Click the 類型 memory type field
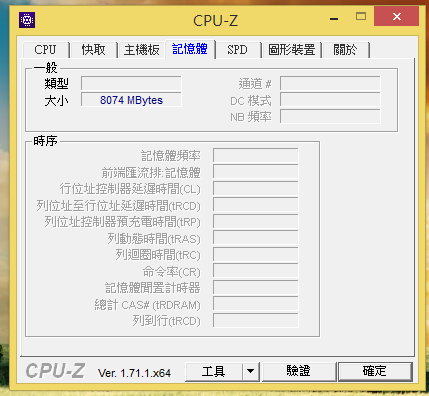Image resolution: width=429 pixels, height=396 pixels. (x=131, y=83)
